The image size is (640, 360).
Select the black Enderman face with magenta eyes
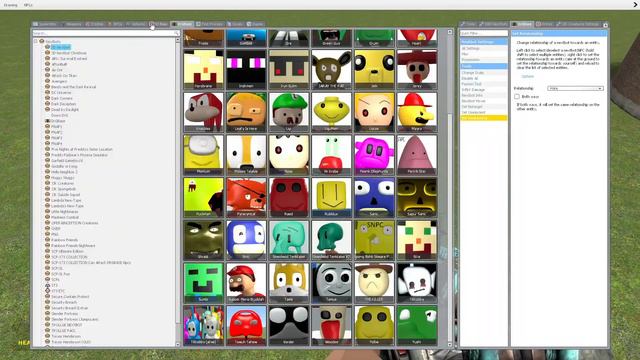coord(246,69)
